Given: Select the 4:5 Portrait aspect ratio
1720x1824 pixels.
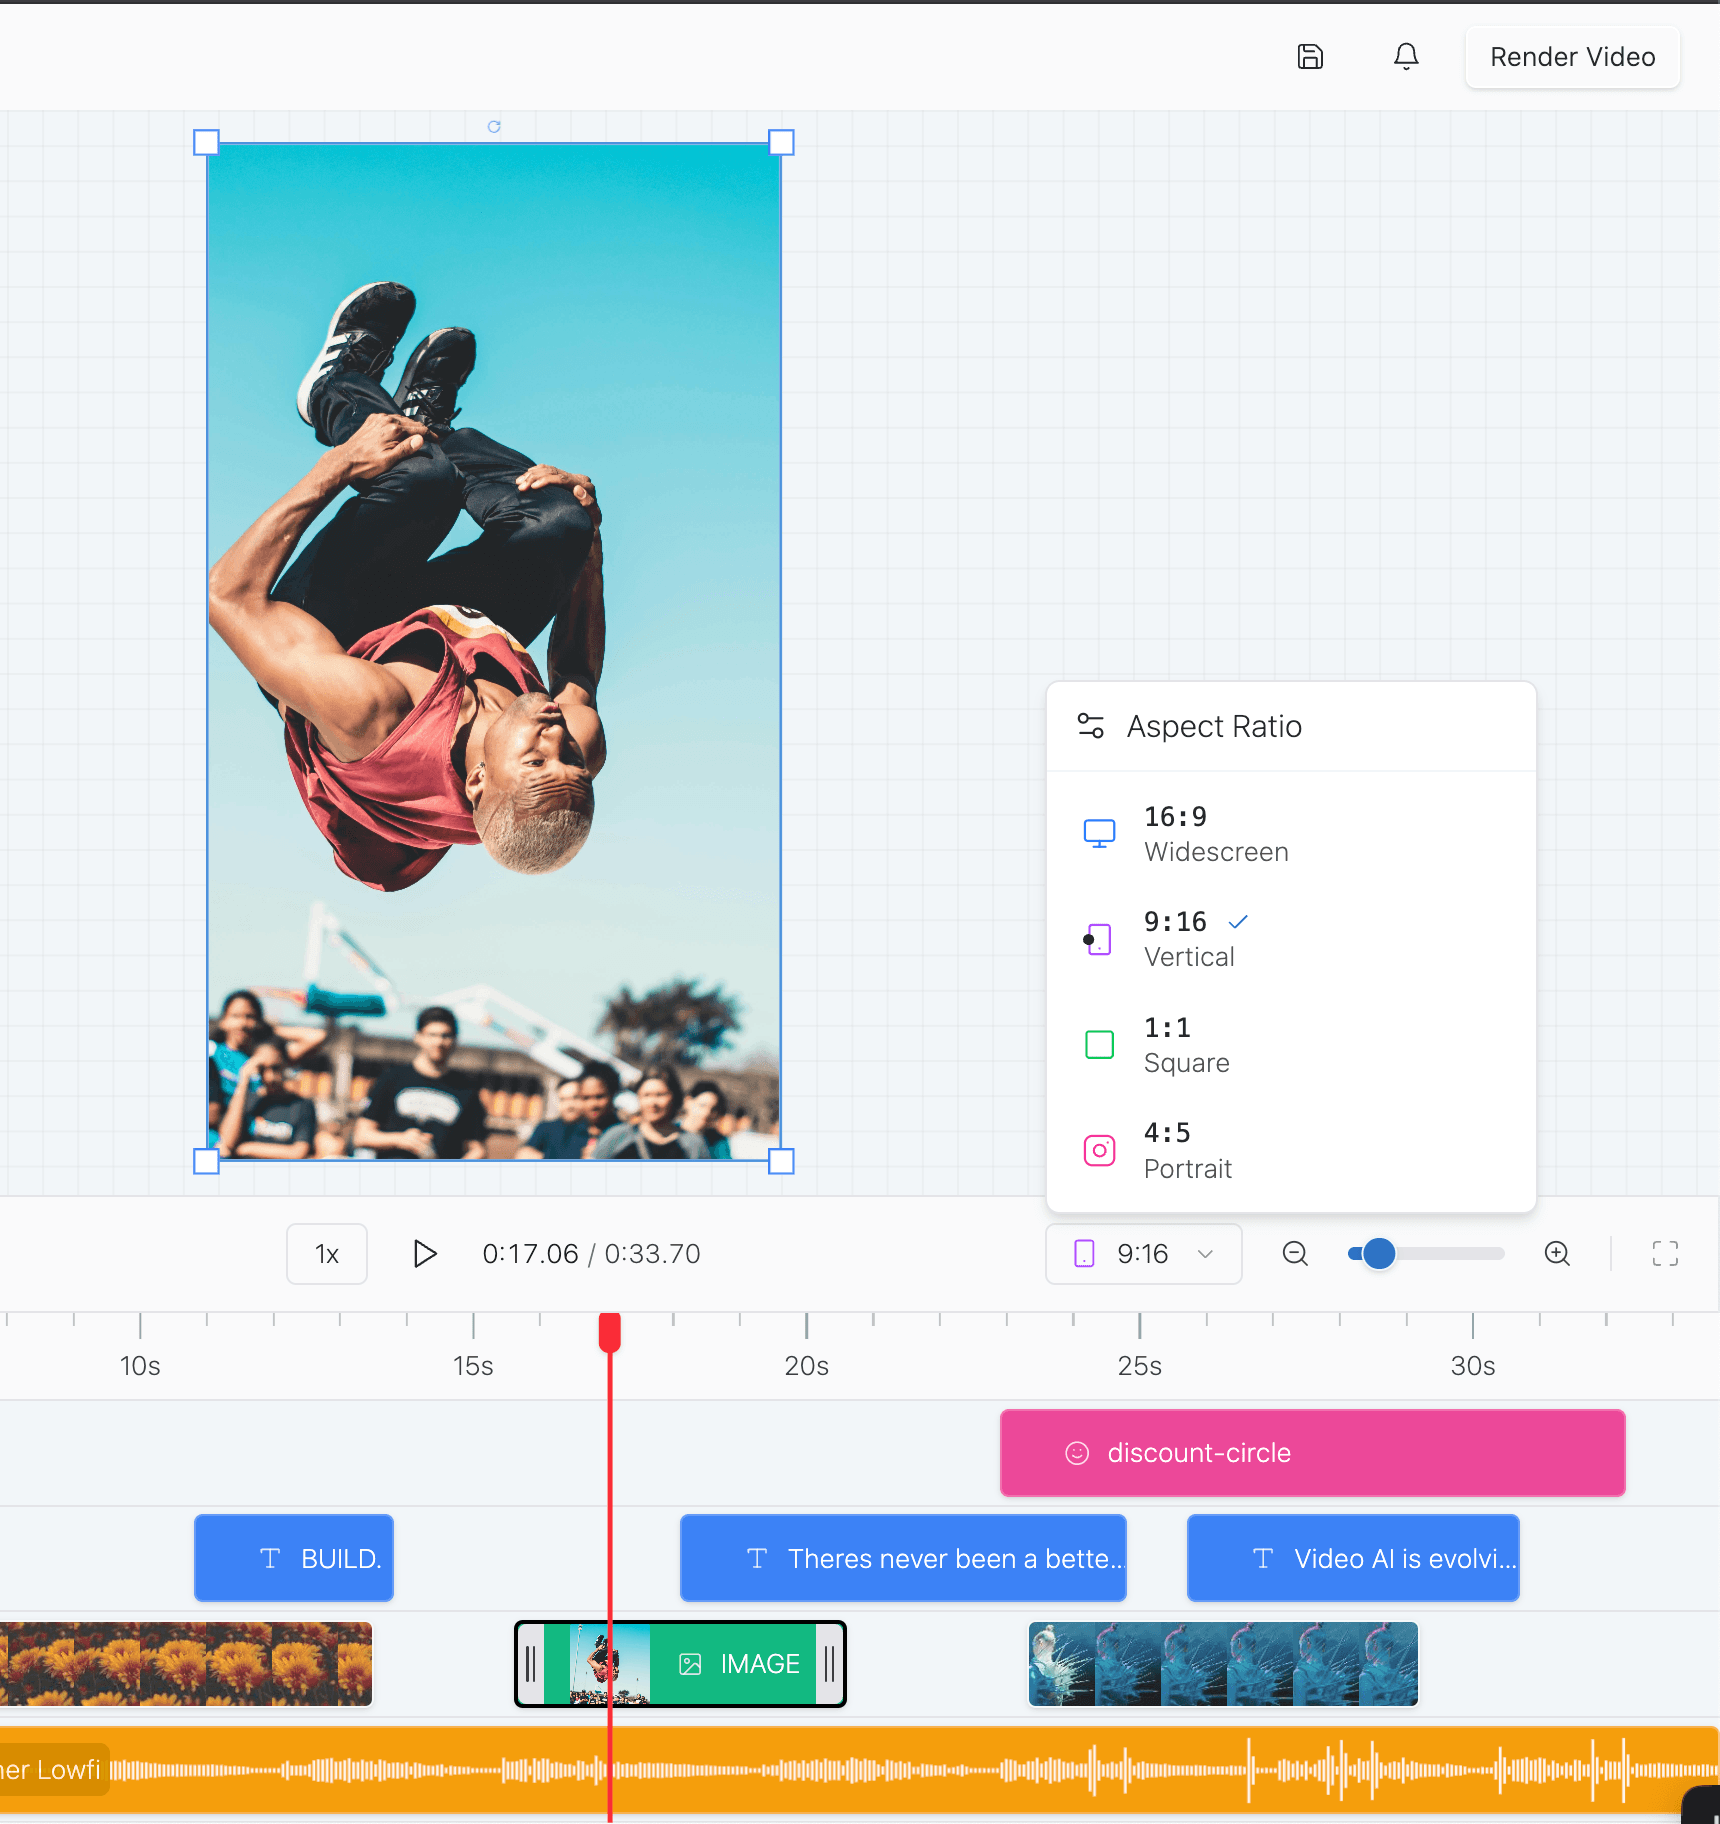Looking at the screenshot, I should point(1187,1150).
